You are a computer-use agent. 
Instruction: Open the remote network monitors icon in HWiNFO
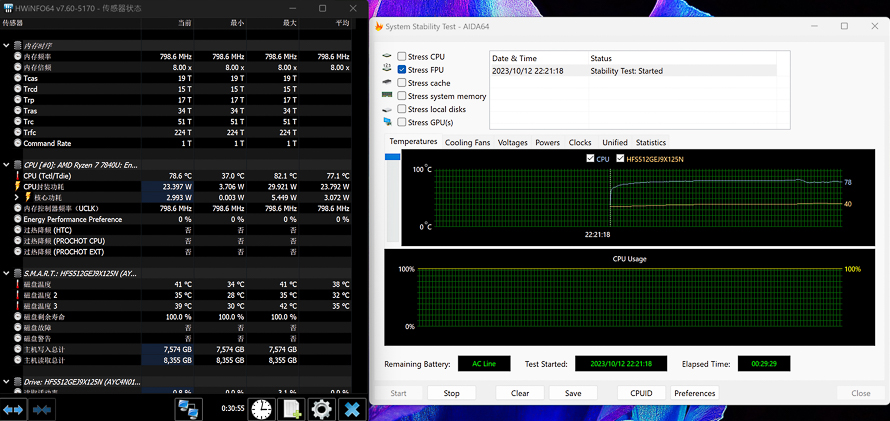(188, 409)
